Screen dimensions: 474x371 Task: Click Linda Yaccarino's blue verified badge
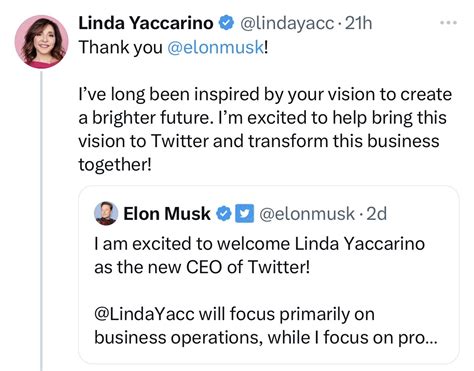coord(226,23)
